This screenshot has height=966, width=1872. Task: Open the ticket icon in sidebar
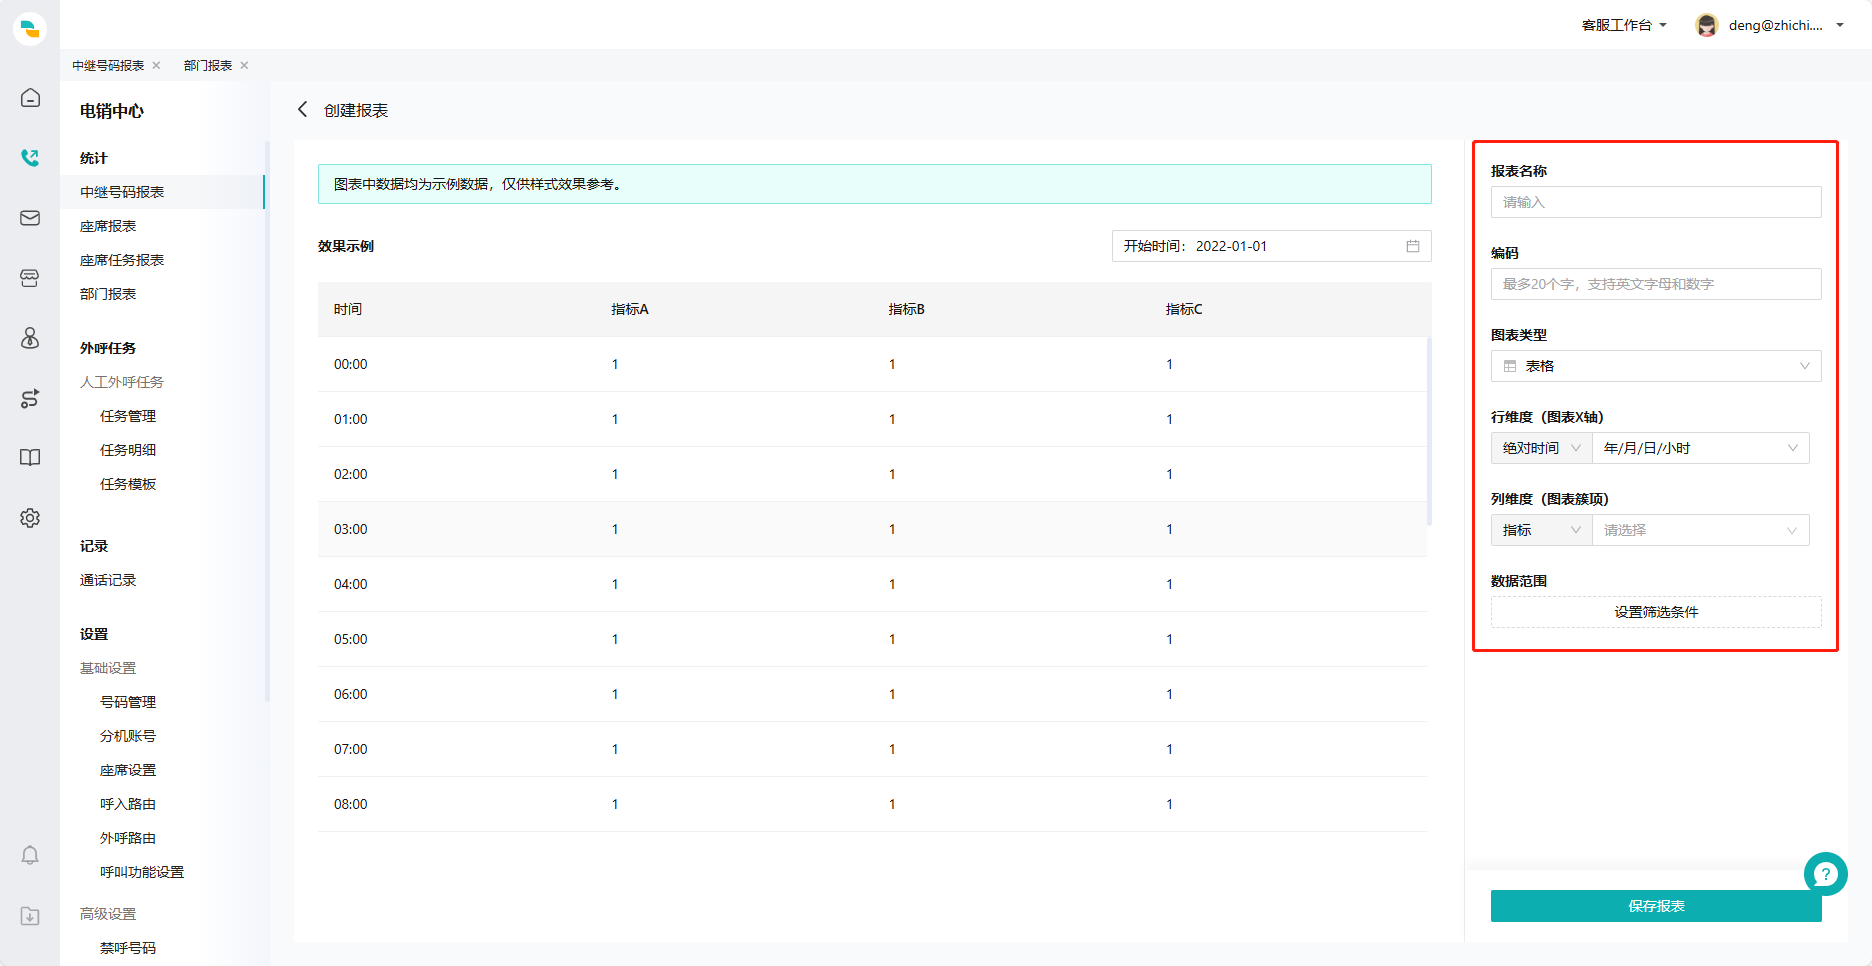30,278
